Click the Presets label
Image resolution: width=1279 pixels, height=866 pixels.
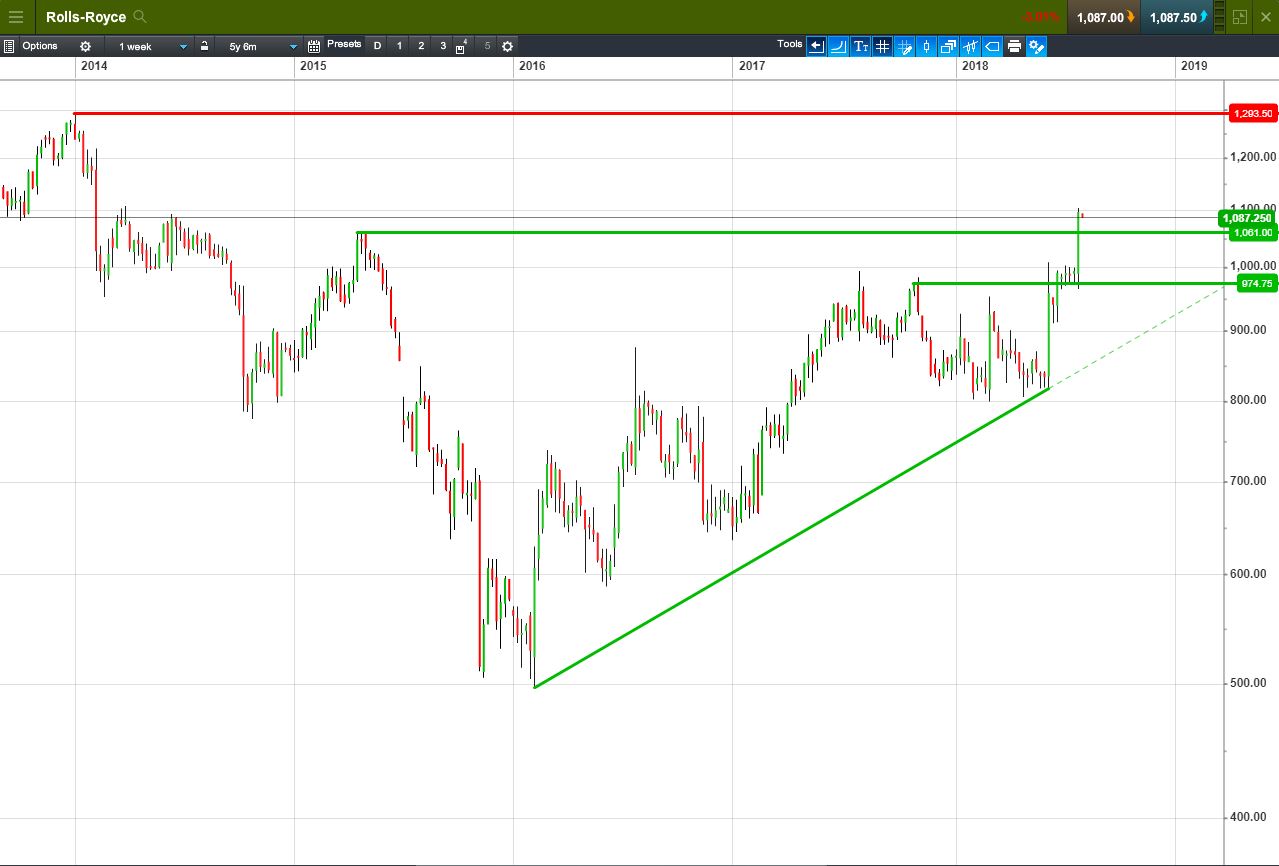[344, 44]
